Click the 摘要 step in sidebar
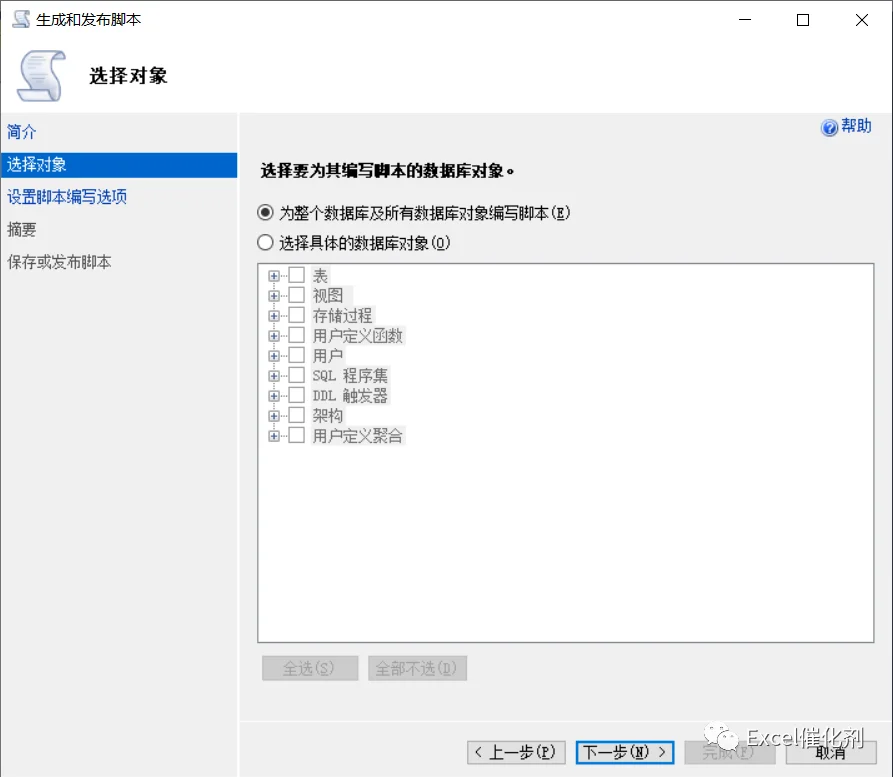 (x=22, y=230)
